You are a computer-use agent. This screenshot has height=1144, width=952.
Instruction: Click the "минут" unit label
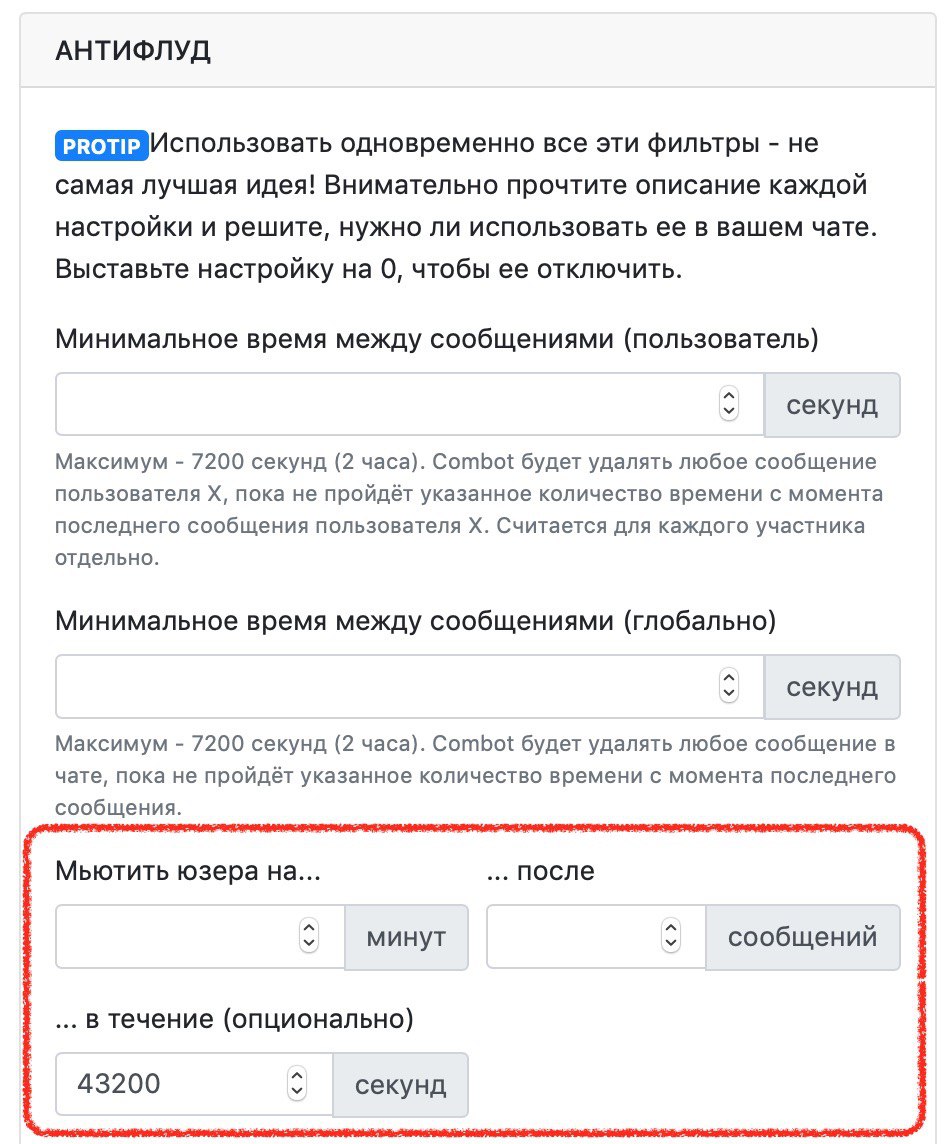pyautogui.click(x=406, y=937)
